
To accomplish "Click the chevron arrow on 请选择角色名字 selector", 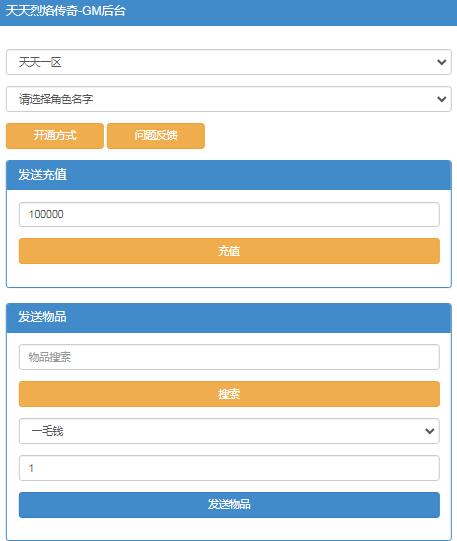I will pos(441,99).
